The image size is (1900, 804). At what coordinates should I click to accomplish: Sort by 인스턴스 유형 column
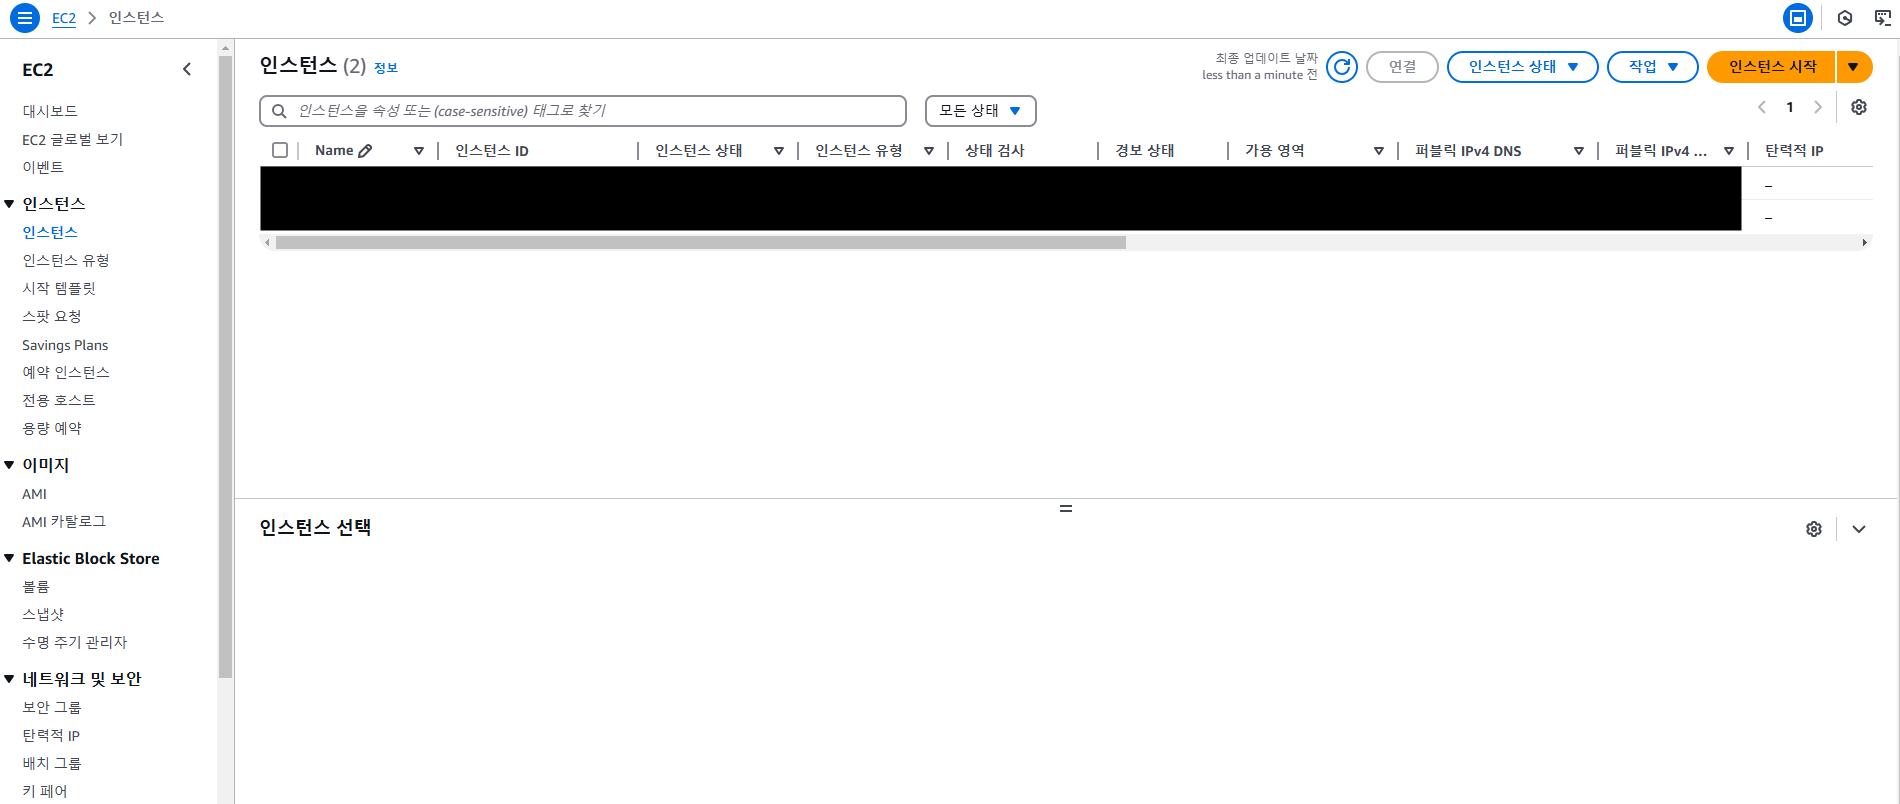[x=929, y=151]
